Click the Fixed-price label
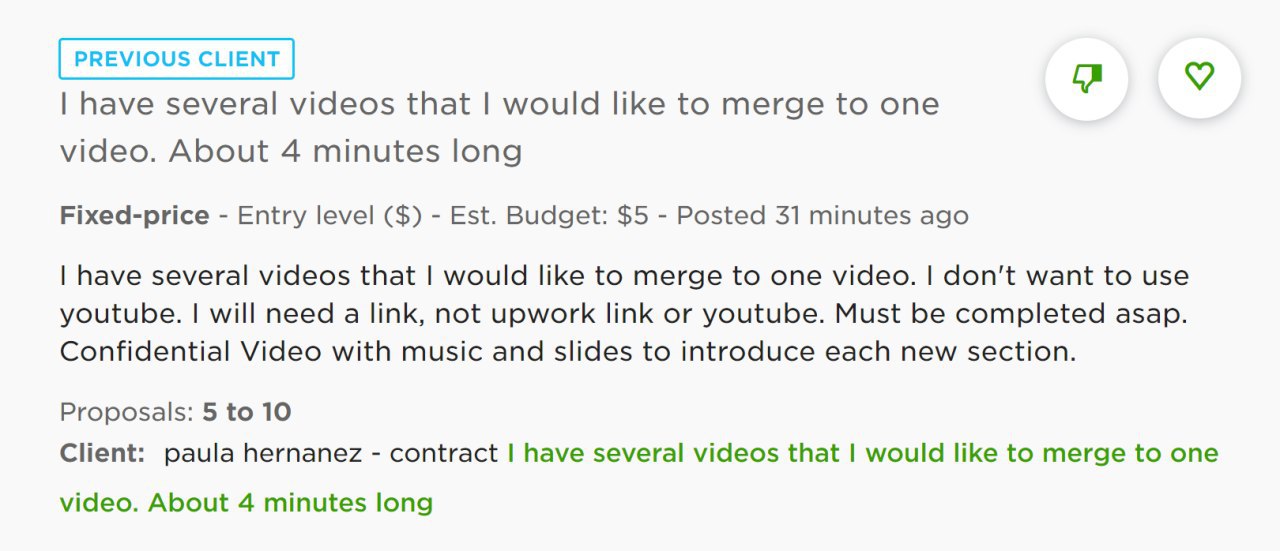Screen dimensions: 1280x551 tap(135, 216)
